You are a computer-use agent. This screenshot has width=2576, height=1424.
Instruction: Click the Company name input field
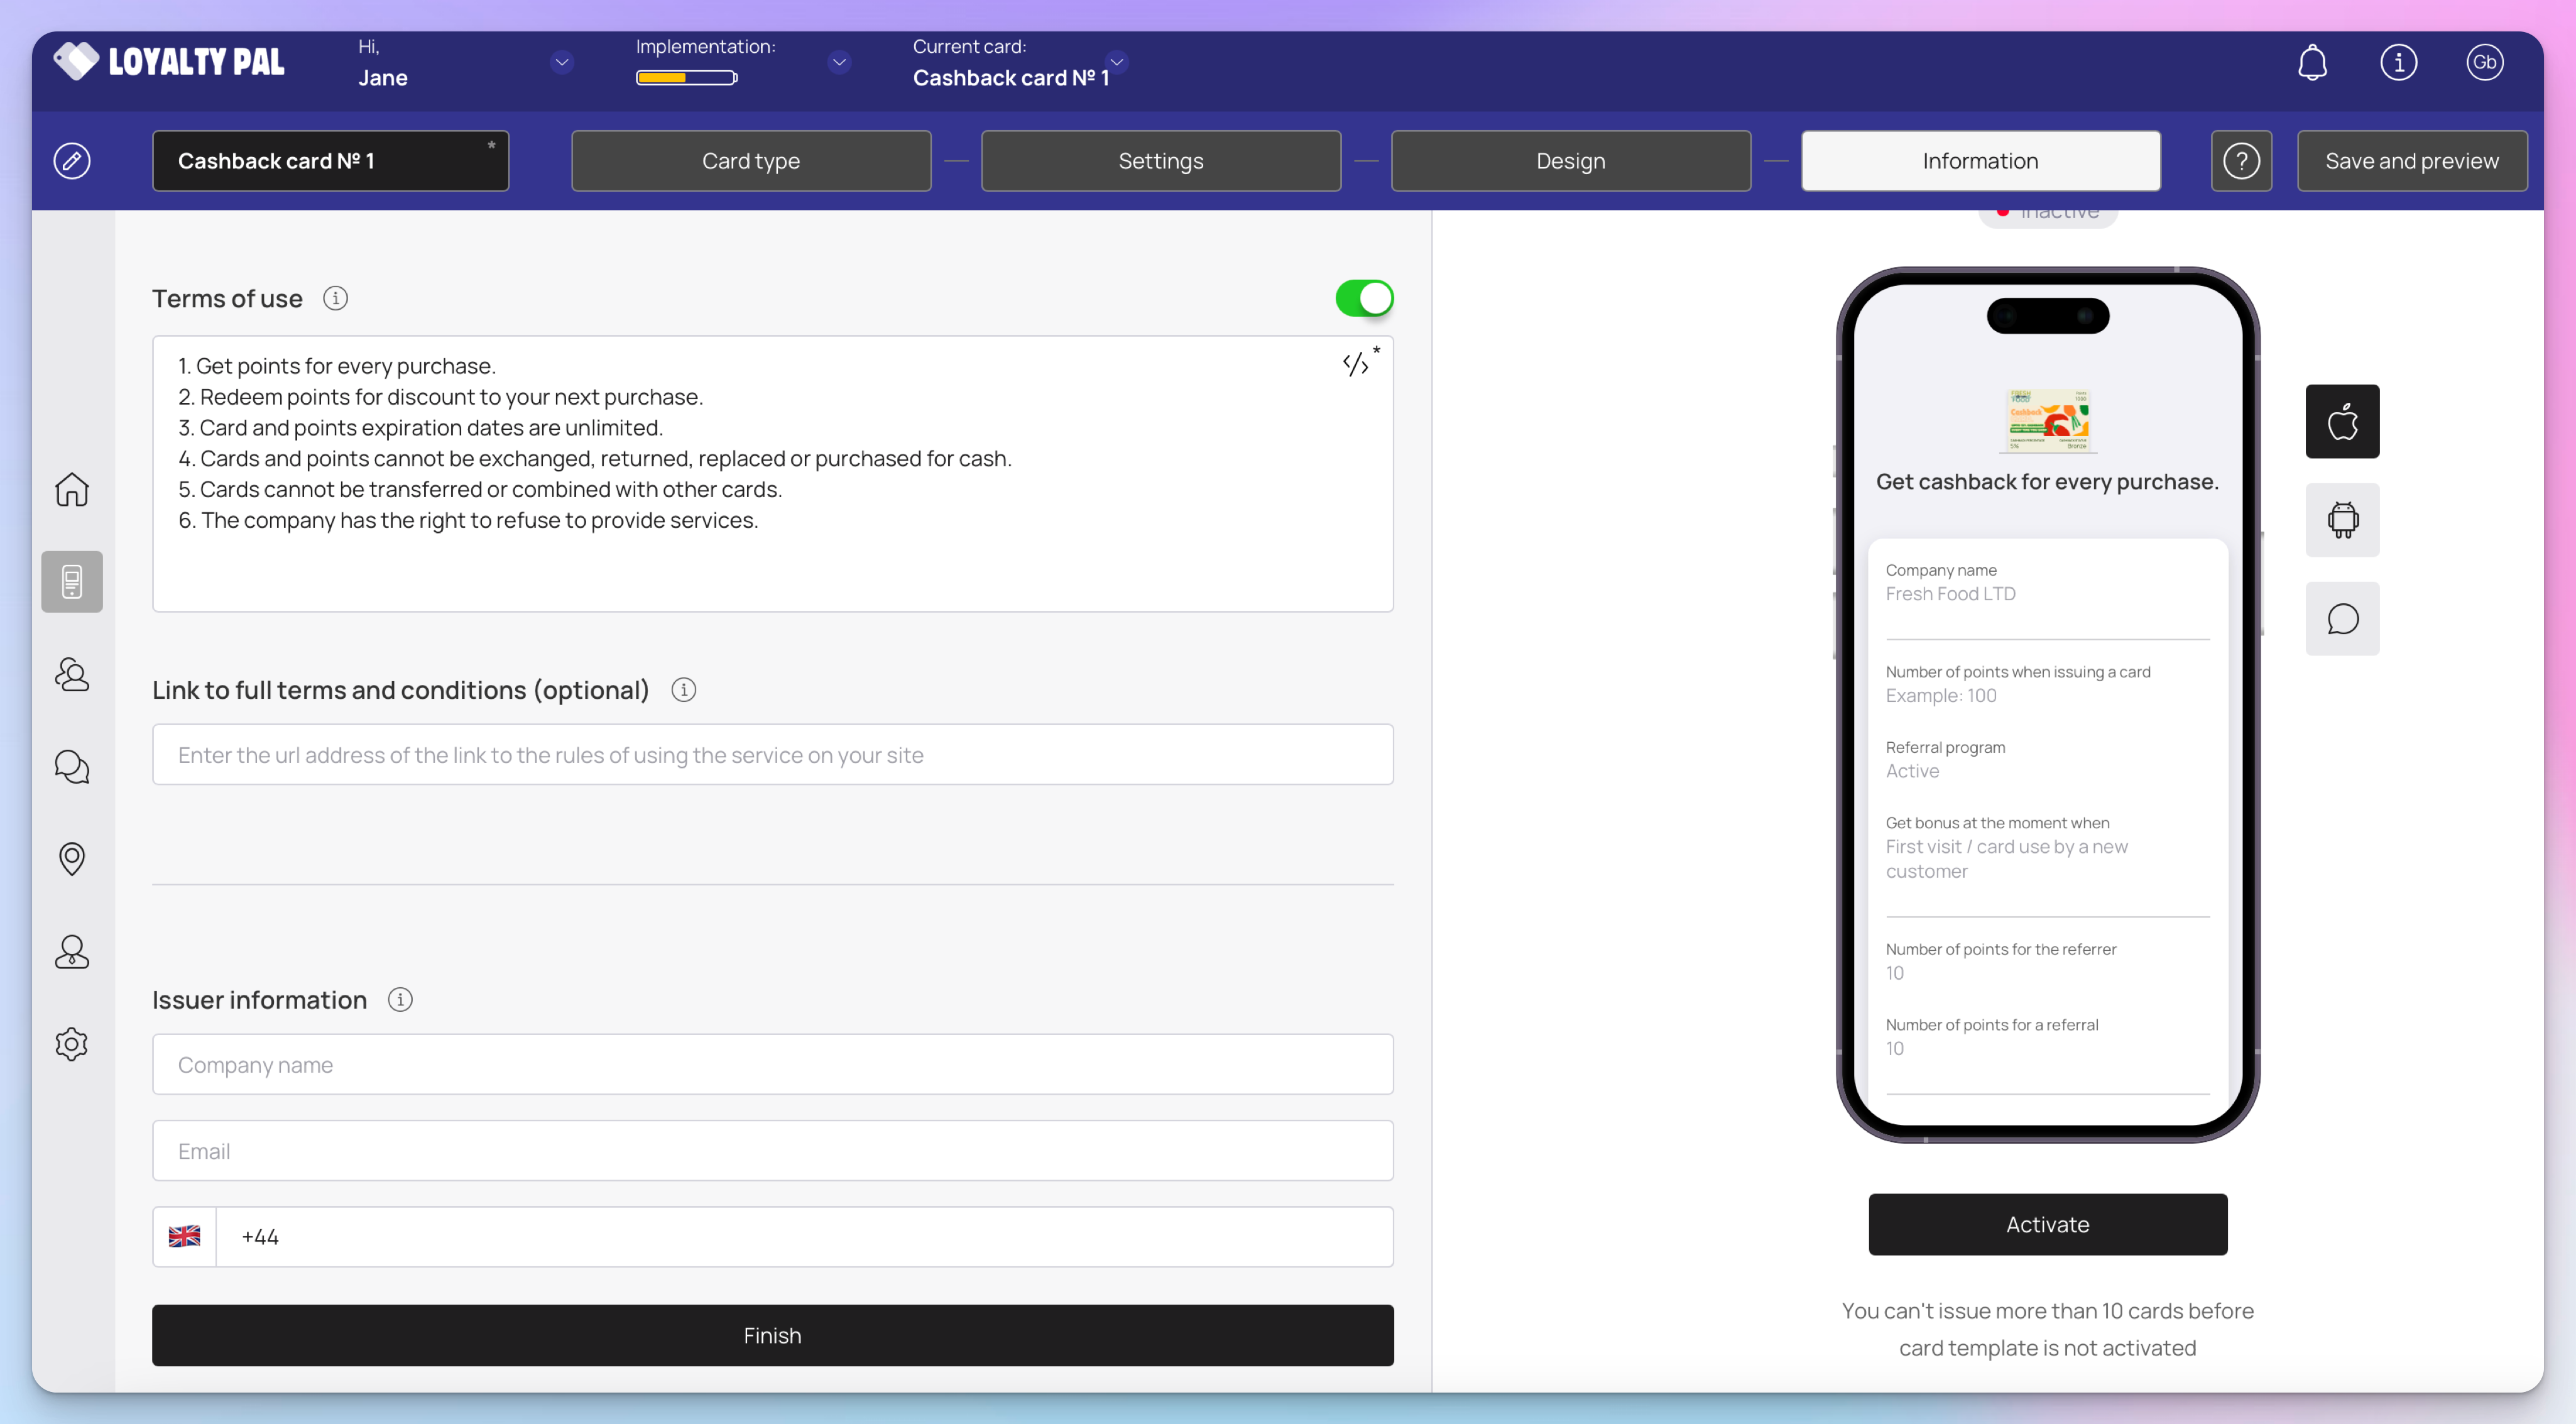pyautogui.click(x=772, y=1064)
